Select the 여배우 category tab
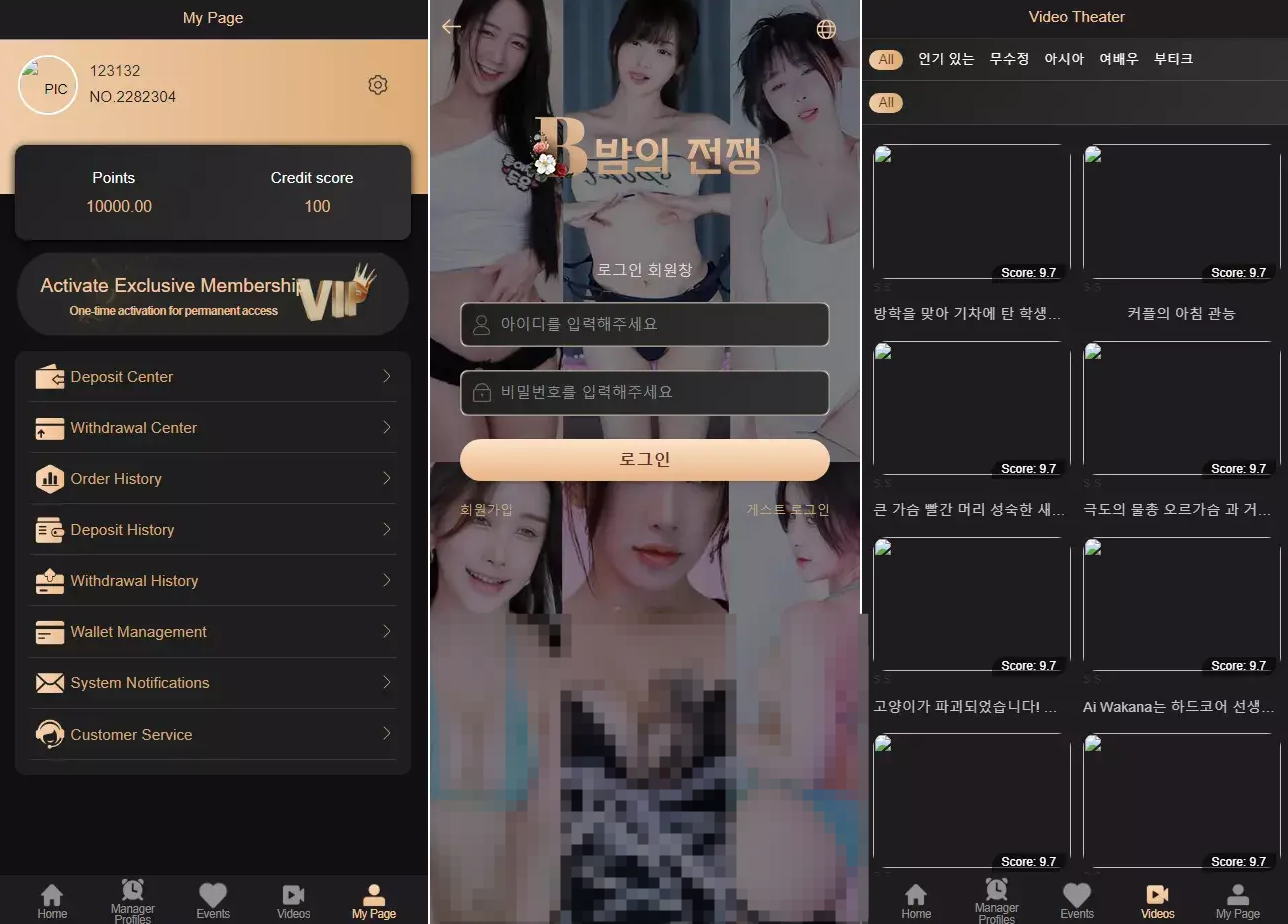The width and height of the screenshot is (1288, 924). 1118,59
